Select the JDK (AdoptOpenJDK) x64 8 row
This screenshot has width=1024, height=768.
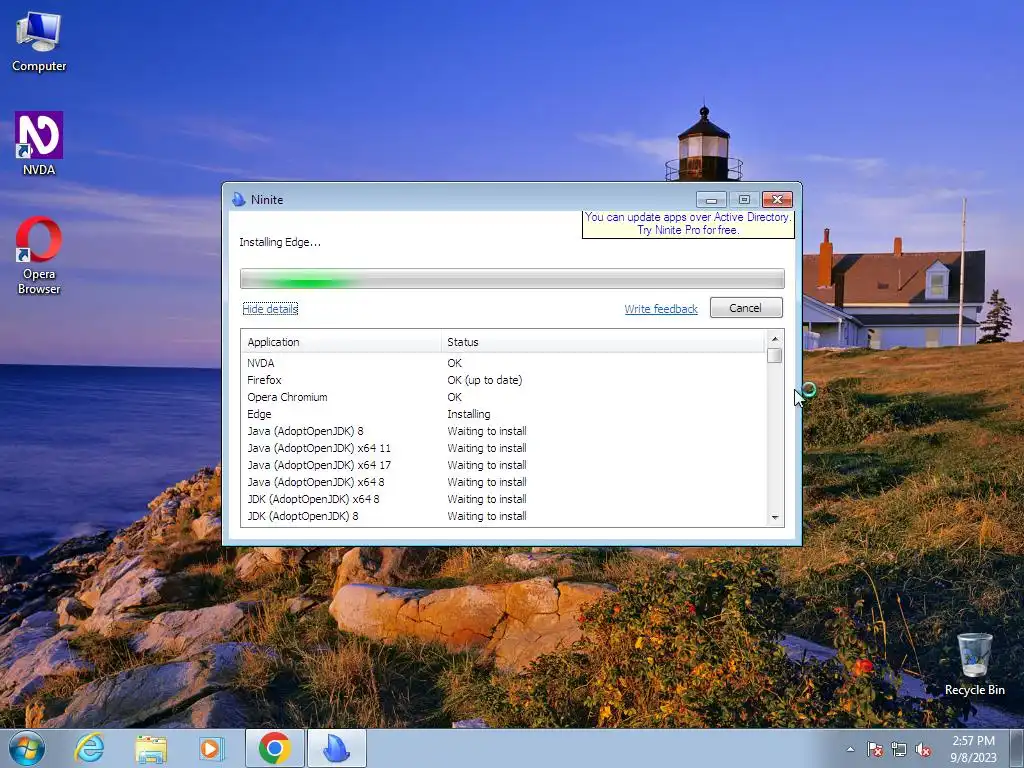(503, 498)
